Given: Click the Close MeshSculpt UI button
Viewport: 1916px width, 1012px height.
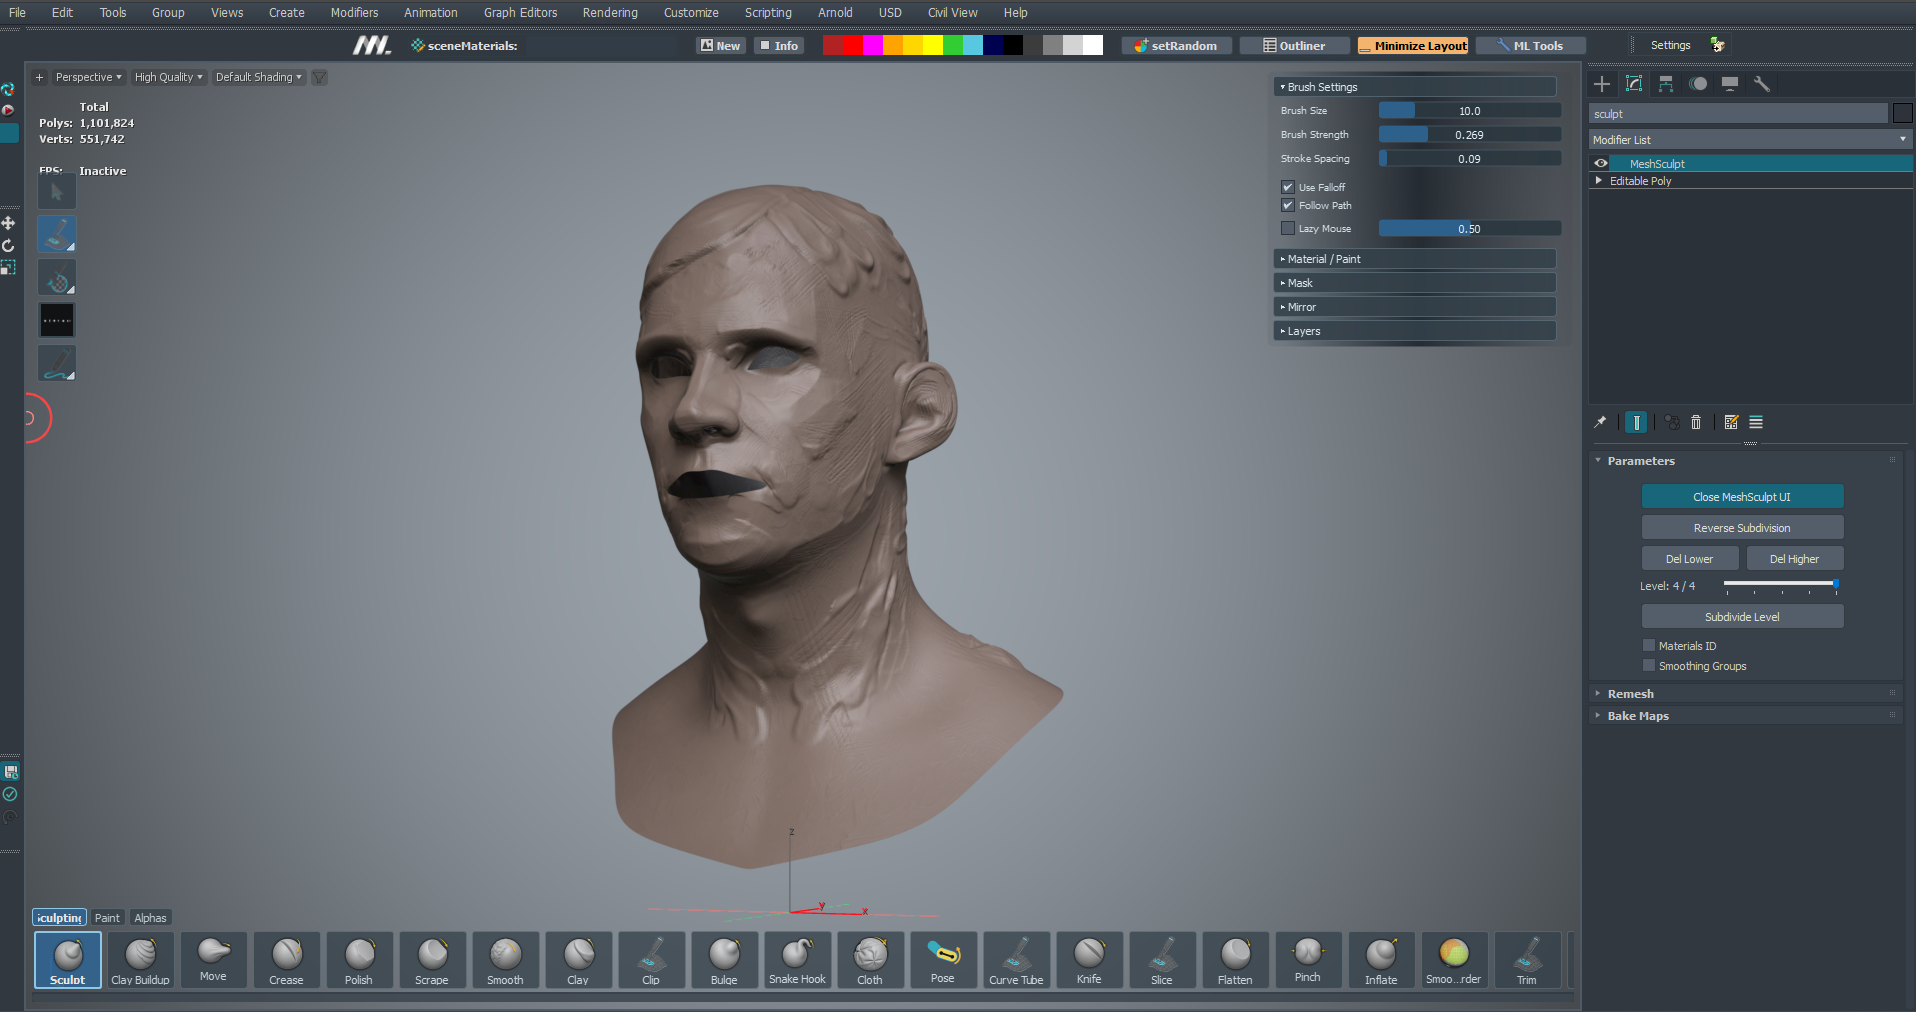Looking at the screenshot, I should [1742, 497].
